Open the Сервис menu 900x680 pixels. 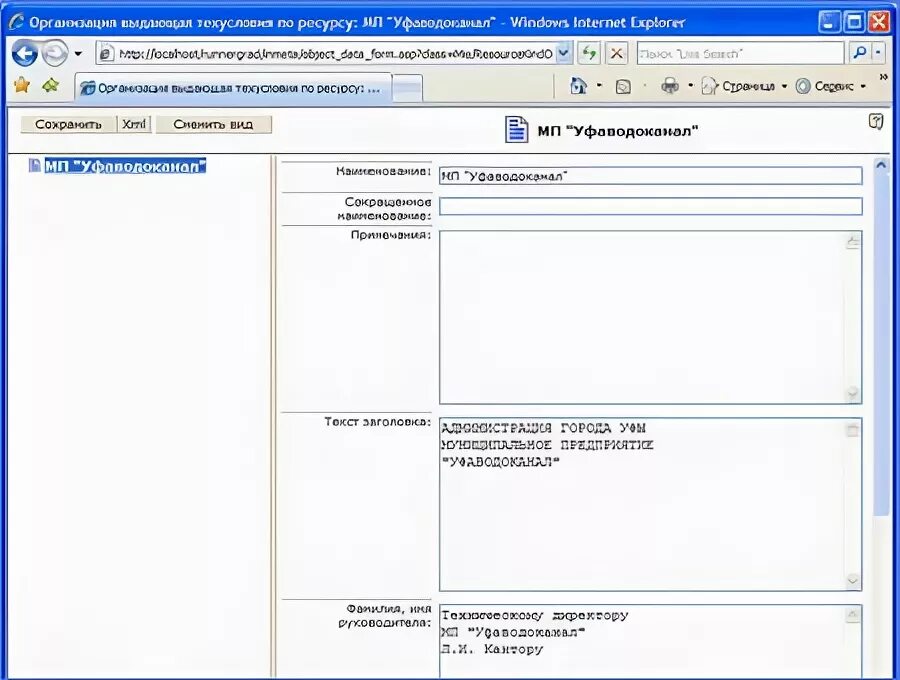point(831,86)
